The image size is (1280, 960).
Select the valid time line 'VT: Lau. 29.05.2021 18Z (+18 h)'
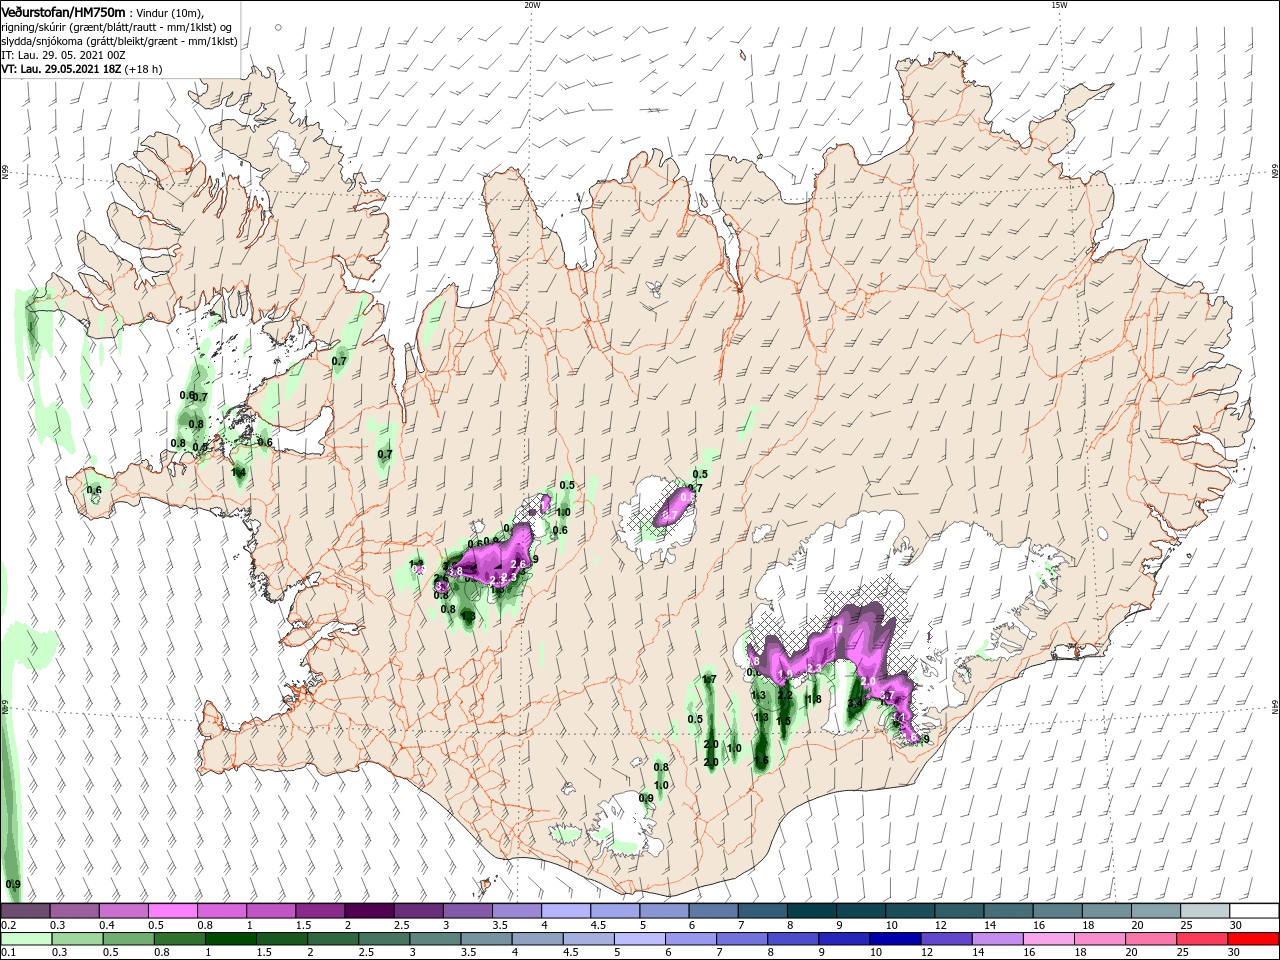pos(81,69)
